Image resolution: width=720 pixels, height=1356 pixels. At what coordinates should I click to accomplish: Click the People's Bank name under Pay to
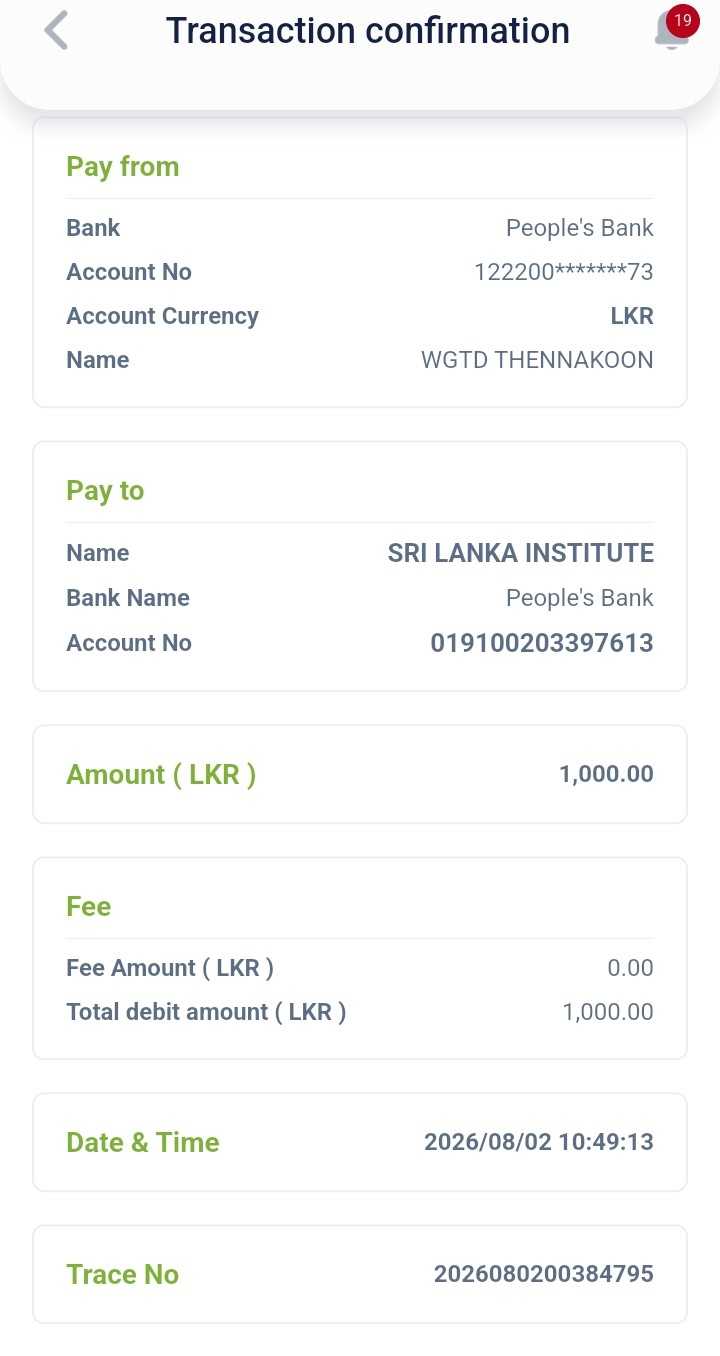580,598
